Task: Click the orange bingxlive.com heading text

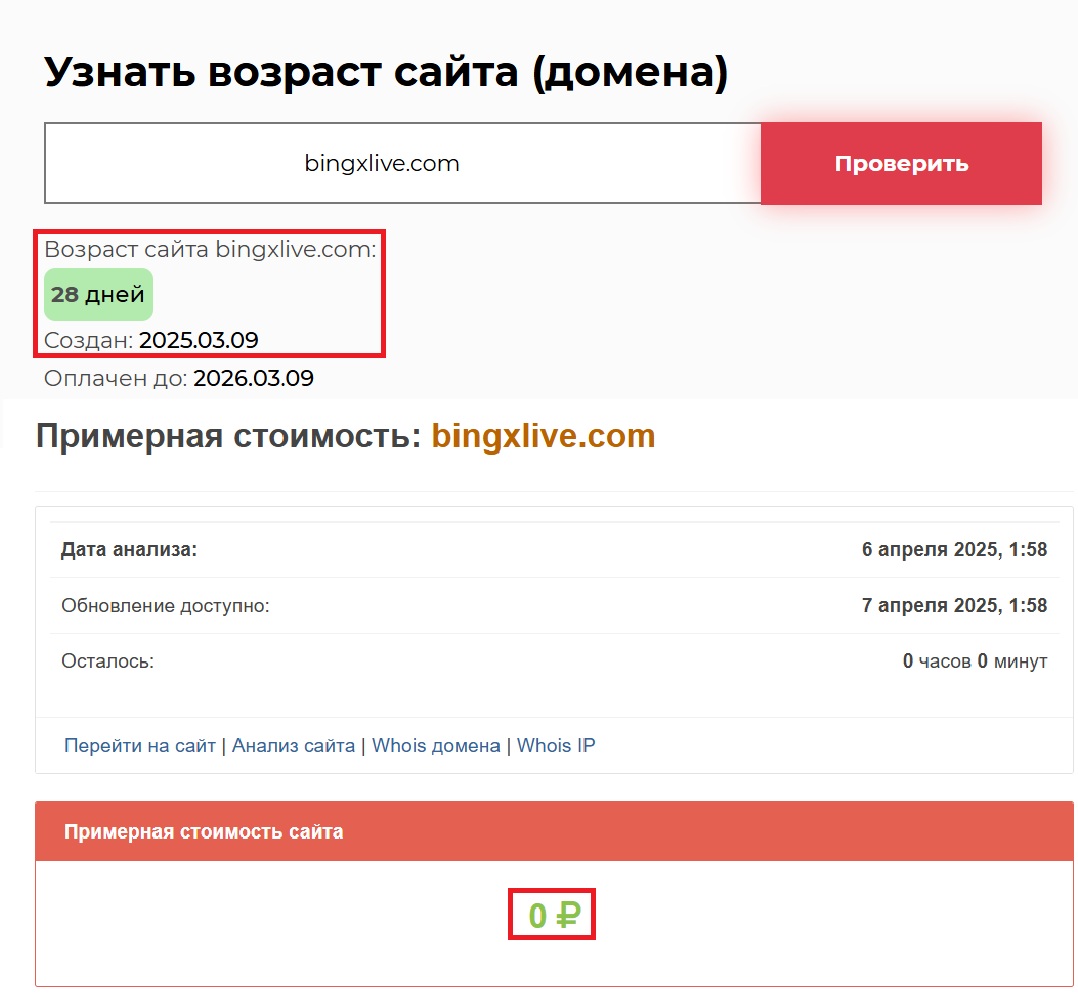Action: (543, 436)
